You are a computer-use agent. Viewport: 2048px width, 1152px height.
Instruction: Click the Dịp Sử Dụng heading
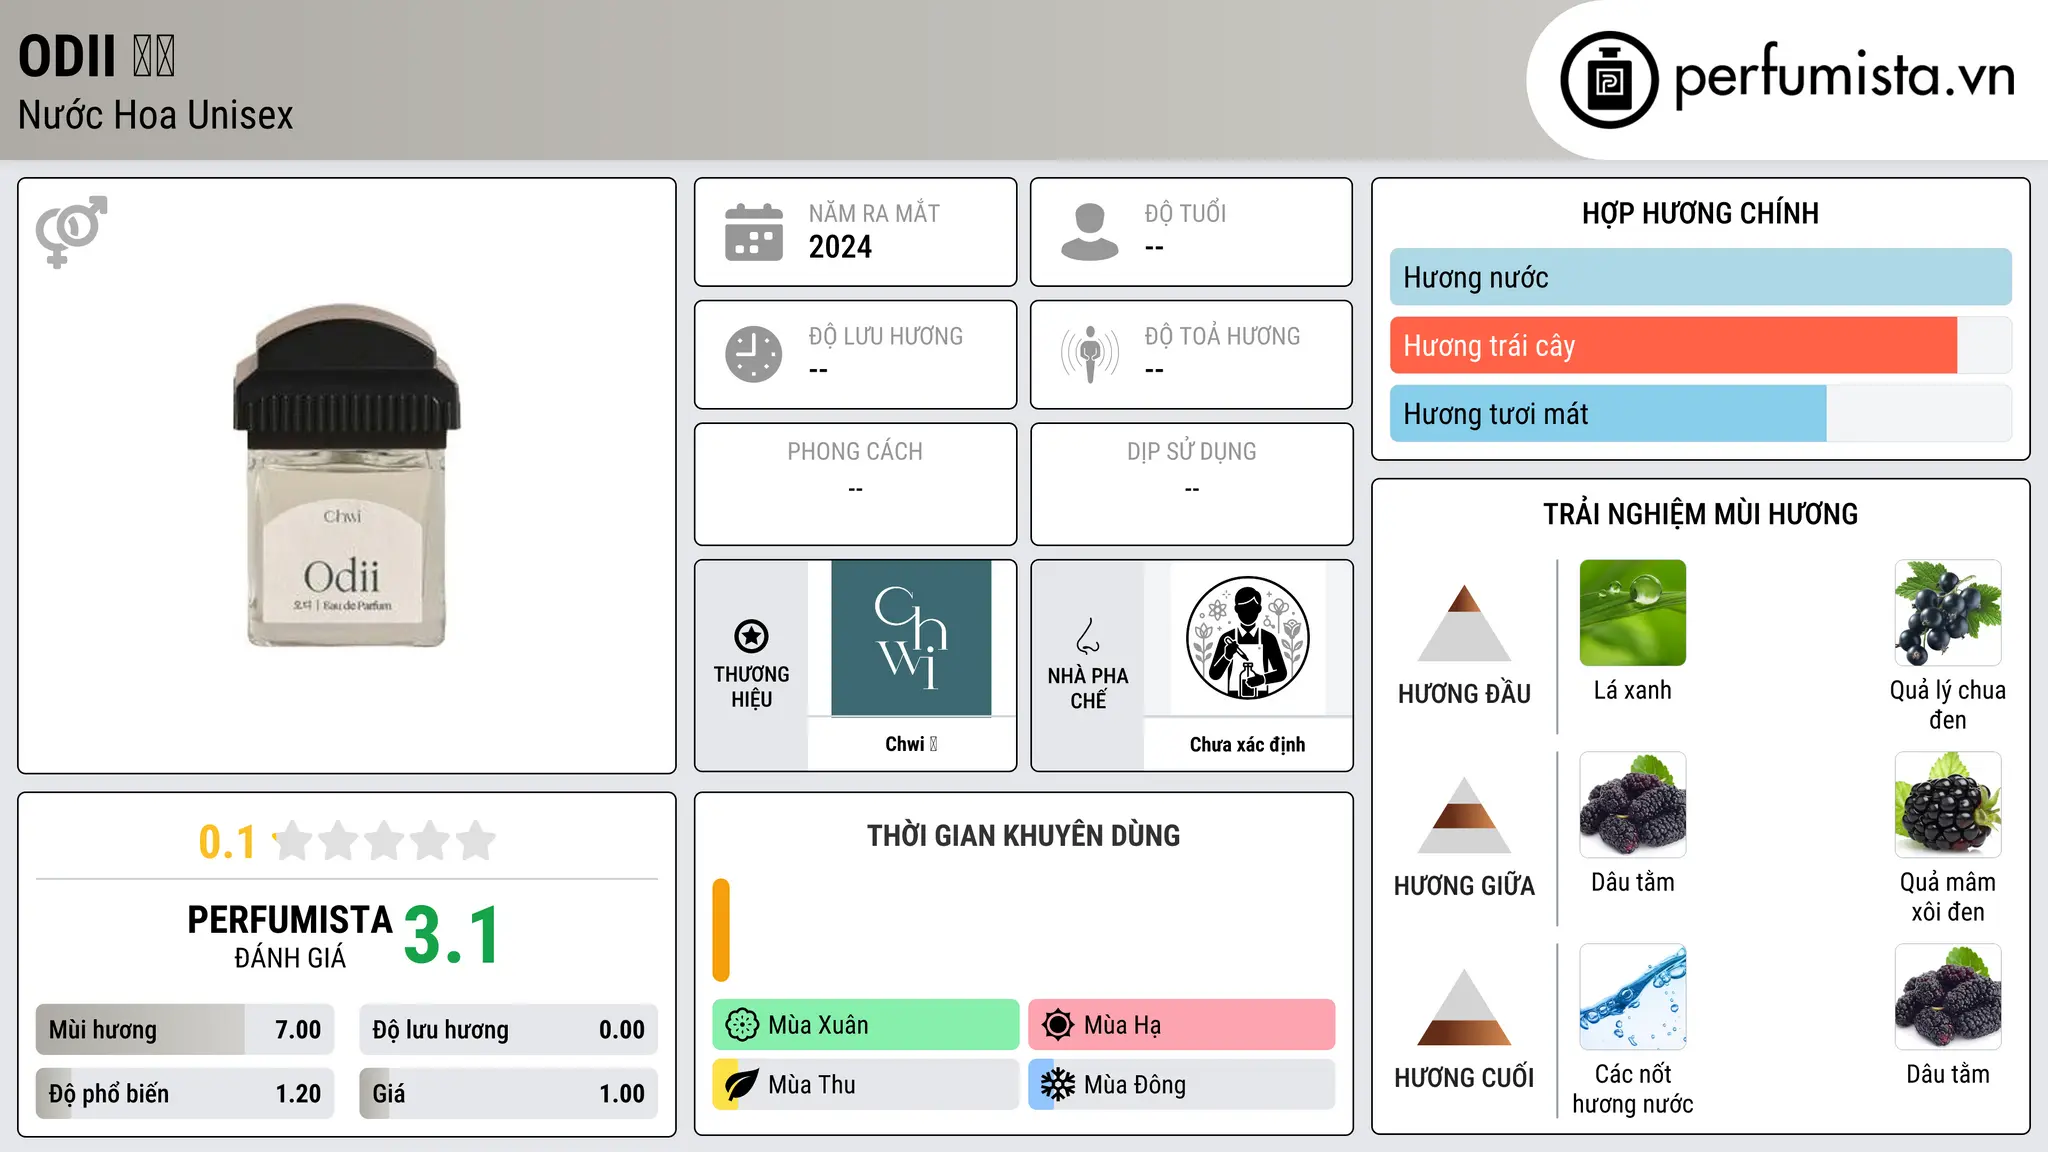[x=1191, y=452]
